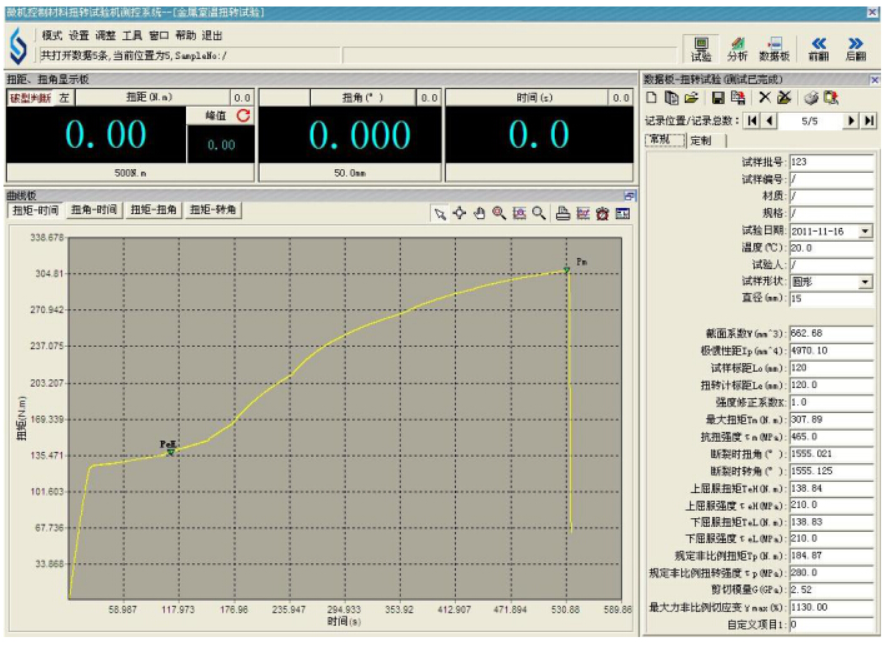Click the 试样批号 field containing 123
886x645 pixels.
[x=831, y=162]
